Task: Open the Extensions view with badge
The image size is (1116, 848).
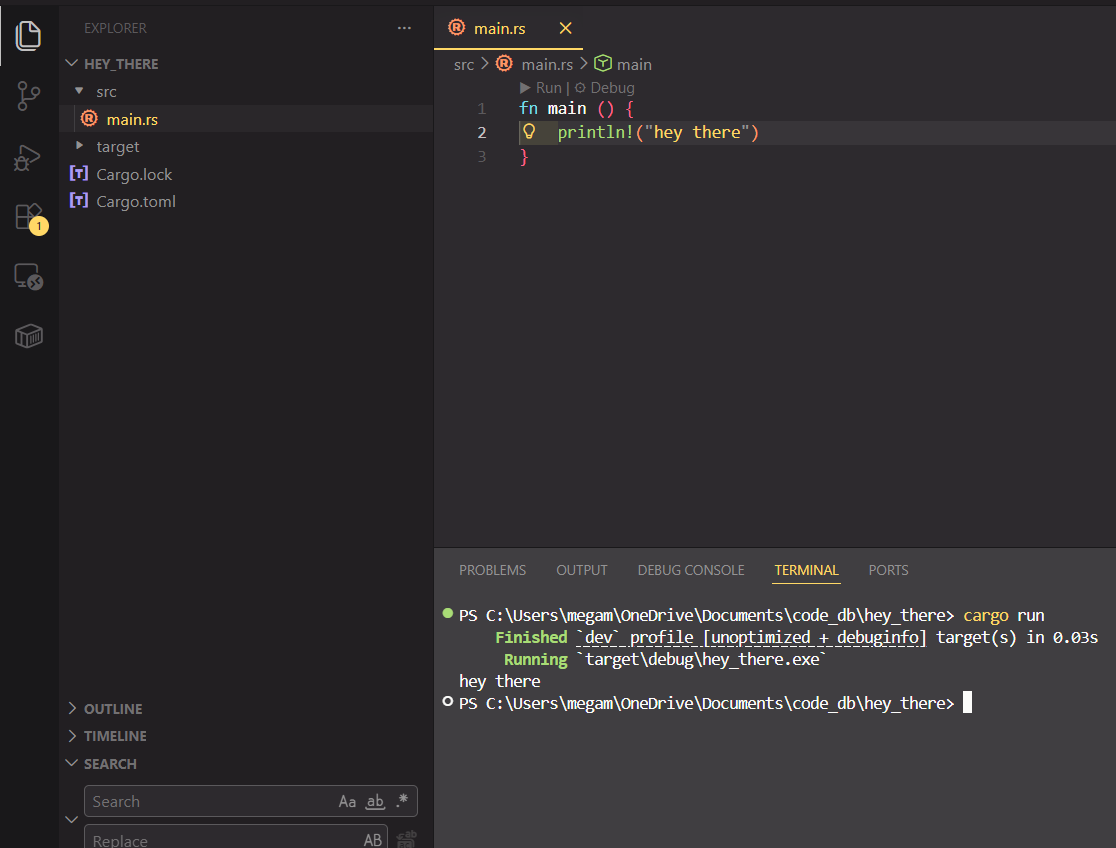Action: click(x=30, y=218)
